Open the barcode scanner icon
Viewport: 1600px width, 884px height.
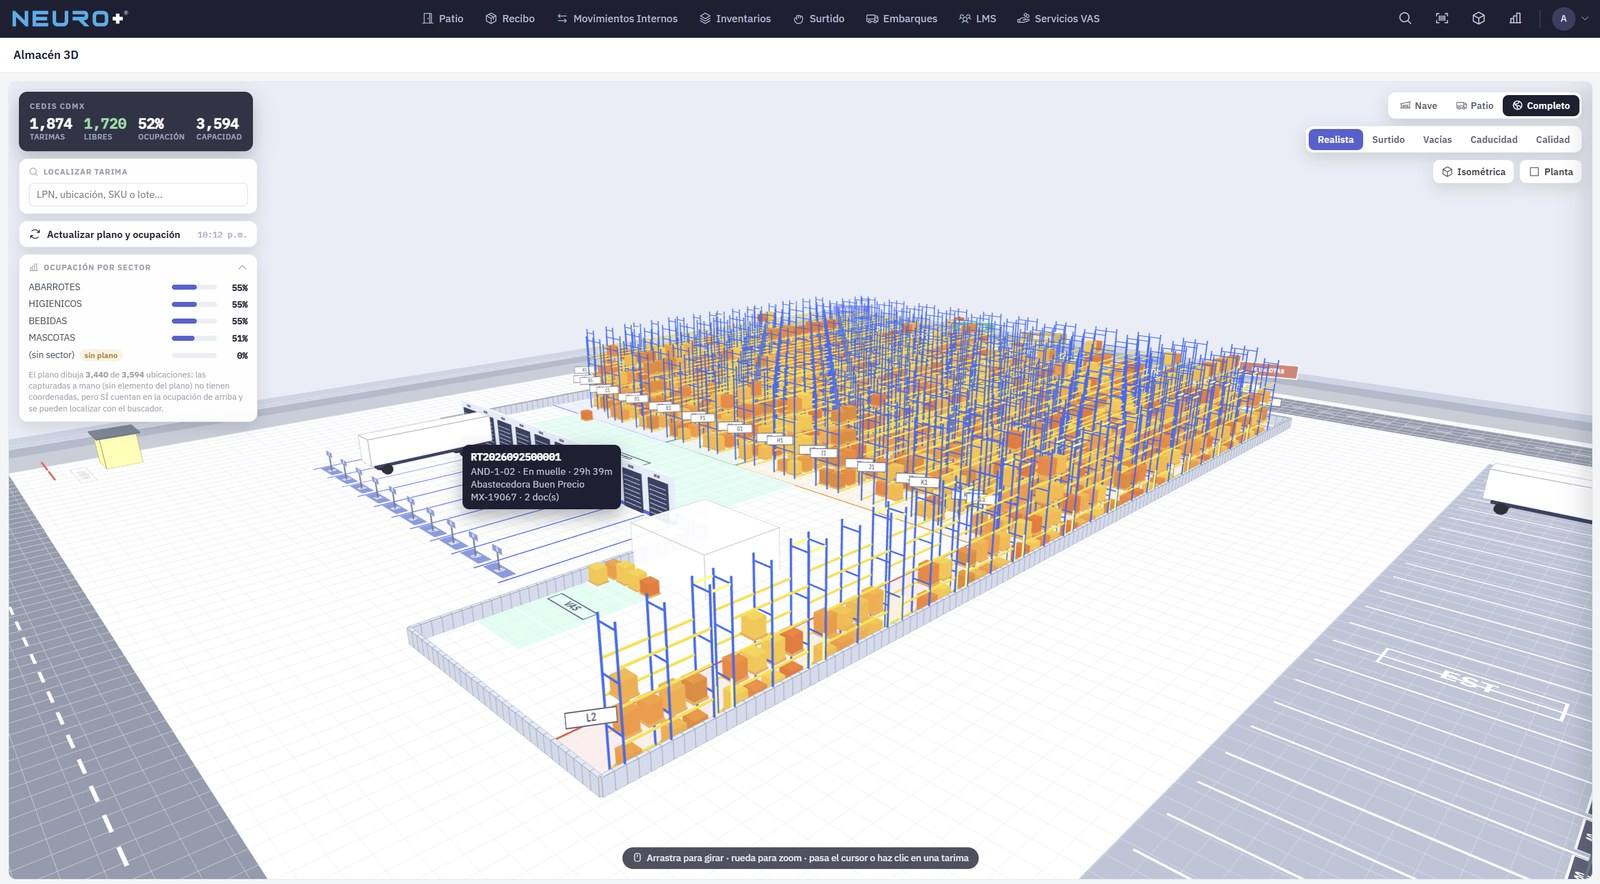(1442, 18)
